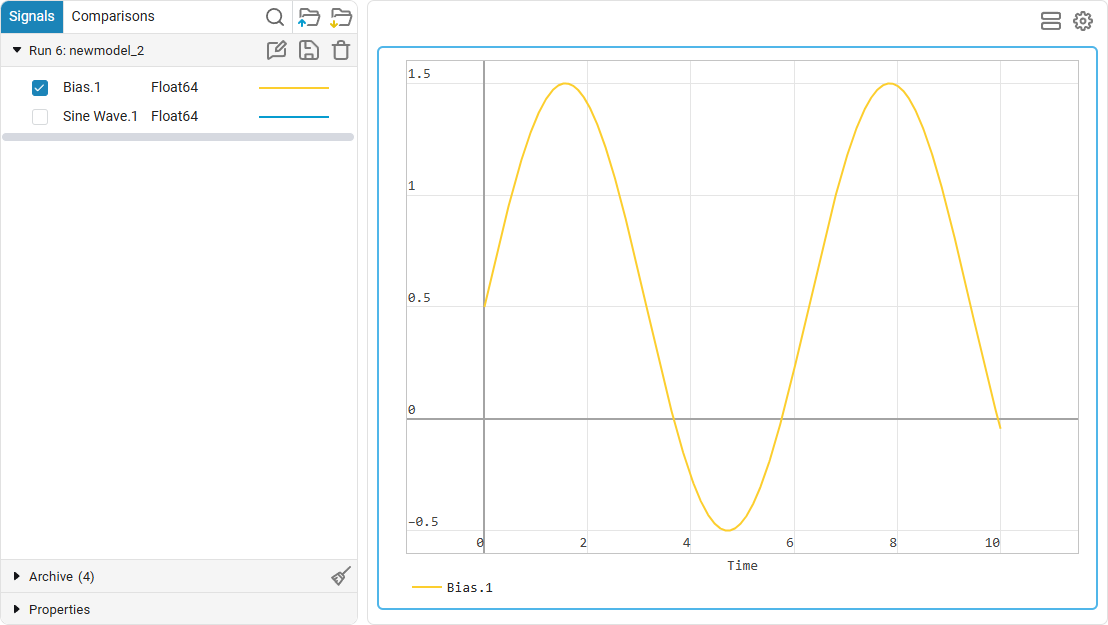Switch to the Comparisons tab
Image resolution: width=1108 pixels, height=625 pixels.
113,16
